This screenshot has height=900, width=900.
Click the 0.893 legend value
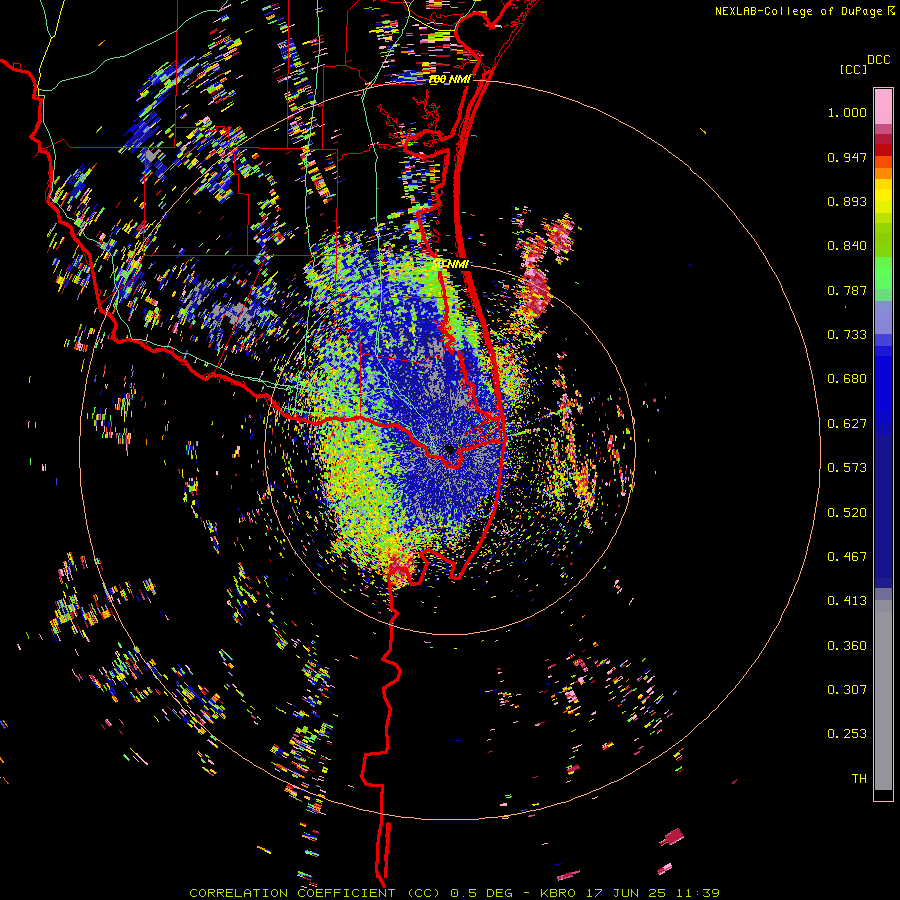[x=847, y=201]
